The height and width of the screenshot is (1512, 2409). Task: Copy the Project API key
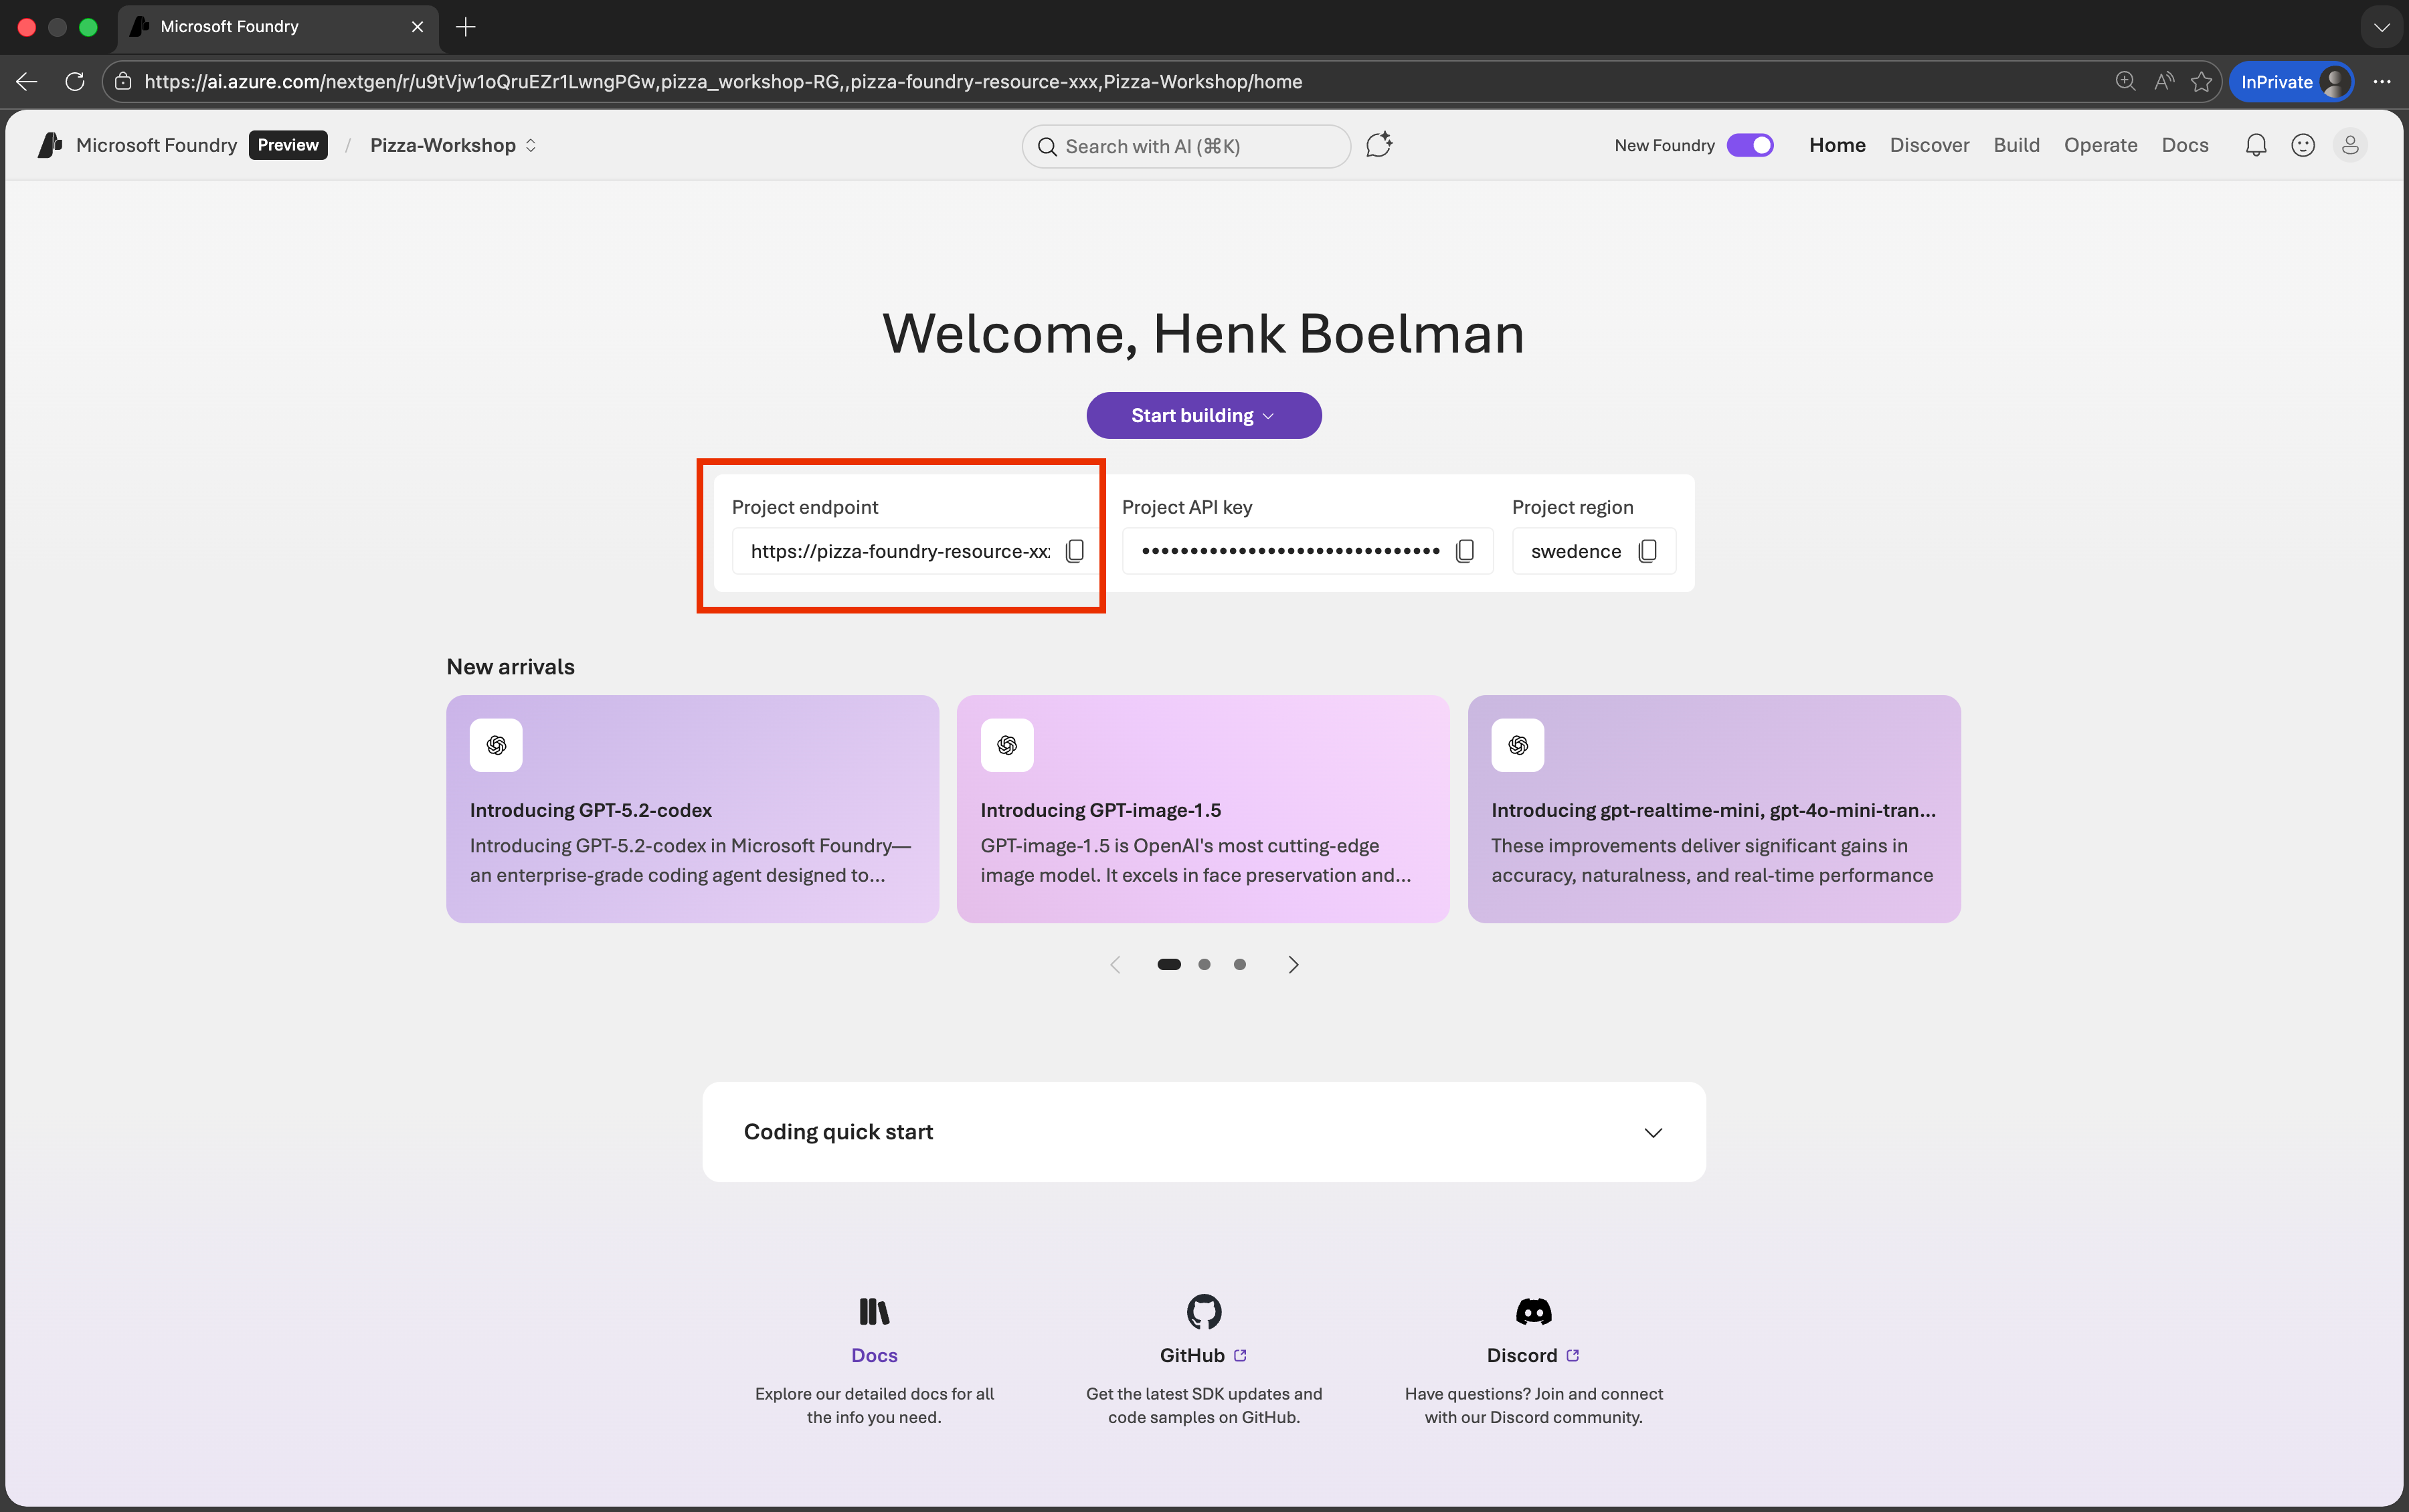pos(1465,551)
